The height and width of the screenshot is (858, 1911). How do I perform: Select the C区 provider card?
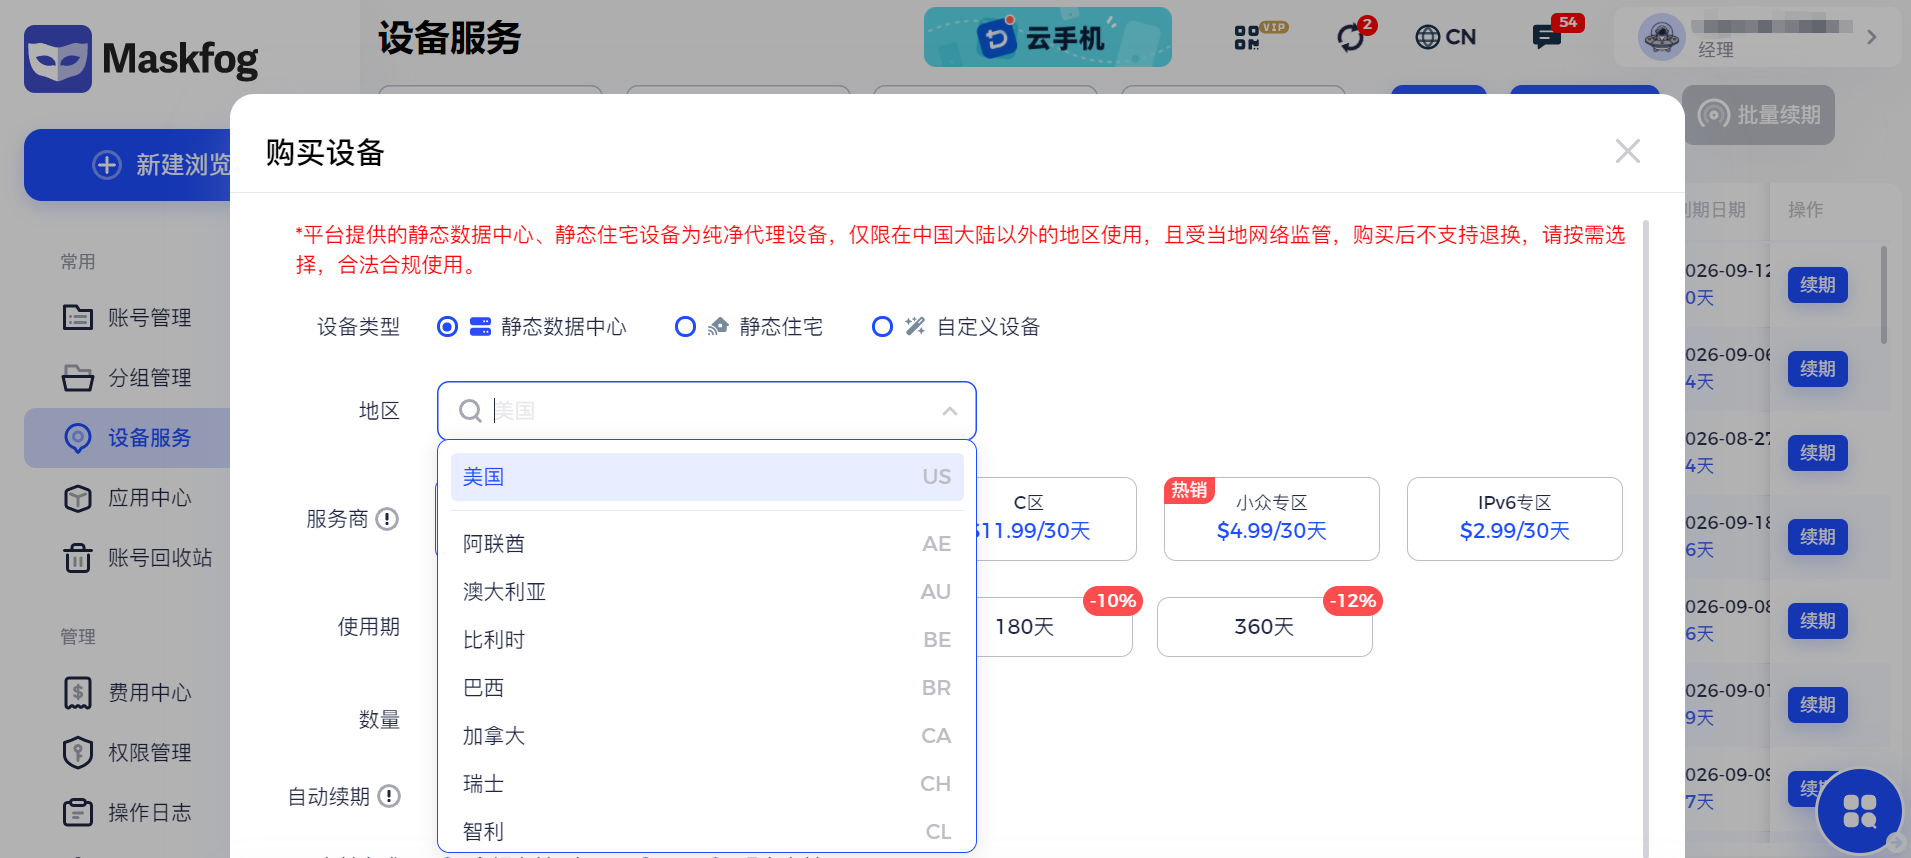coord(1056,519)
